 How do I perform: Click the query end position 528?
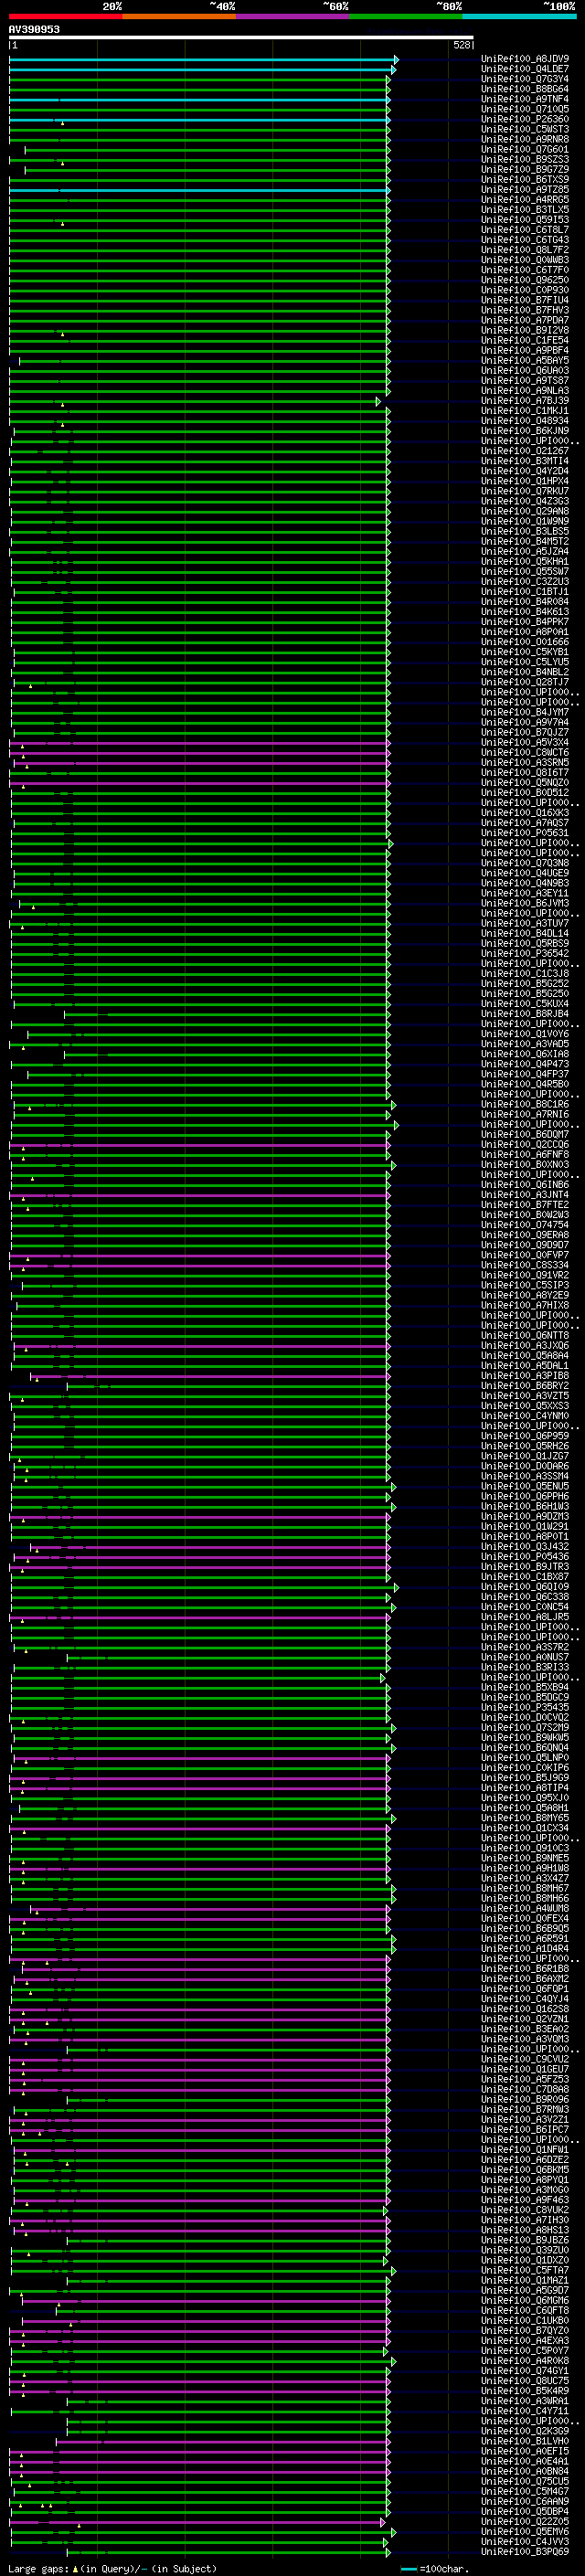coord(461,45)
